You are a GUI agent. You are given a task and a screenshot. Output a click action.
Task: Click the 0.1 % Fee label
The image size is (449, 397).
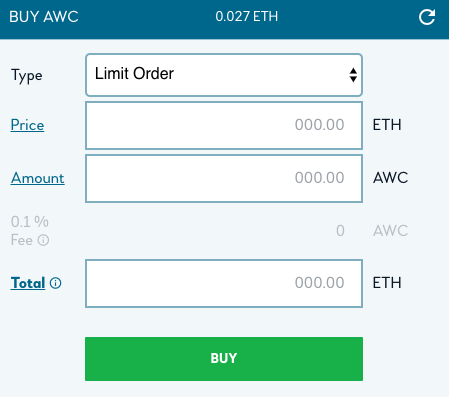tap(30, 231)
